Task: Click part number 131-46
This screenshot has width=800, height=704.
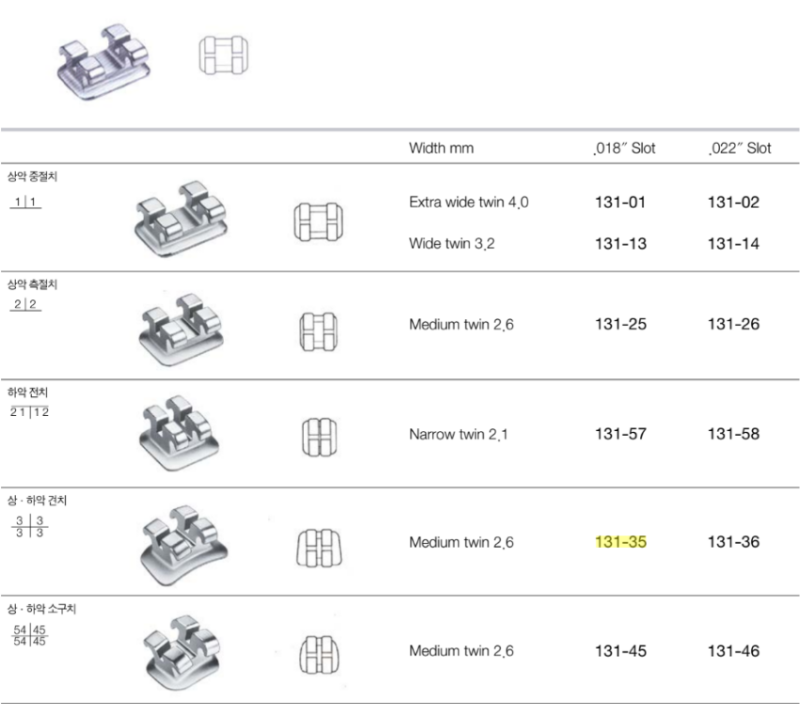Action: [x=734, y=651]
